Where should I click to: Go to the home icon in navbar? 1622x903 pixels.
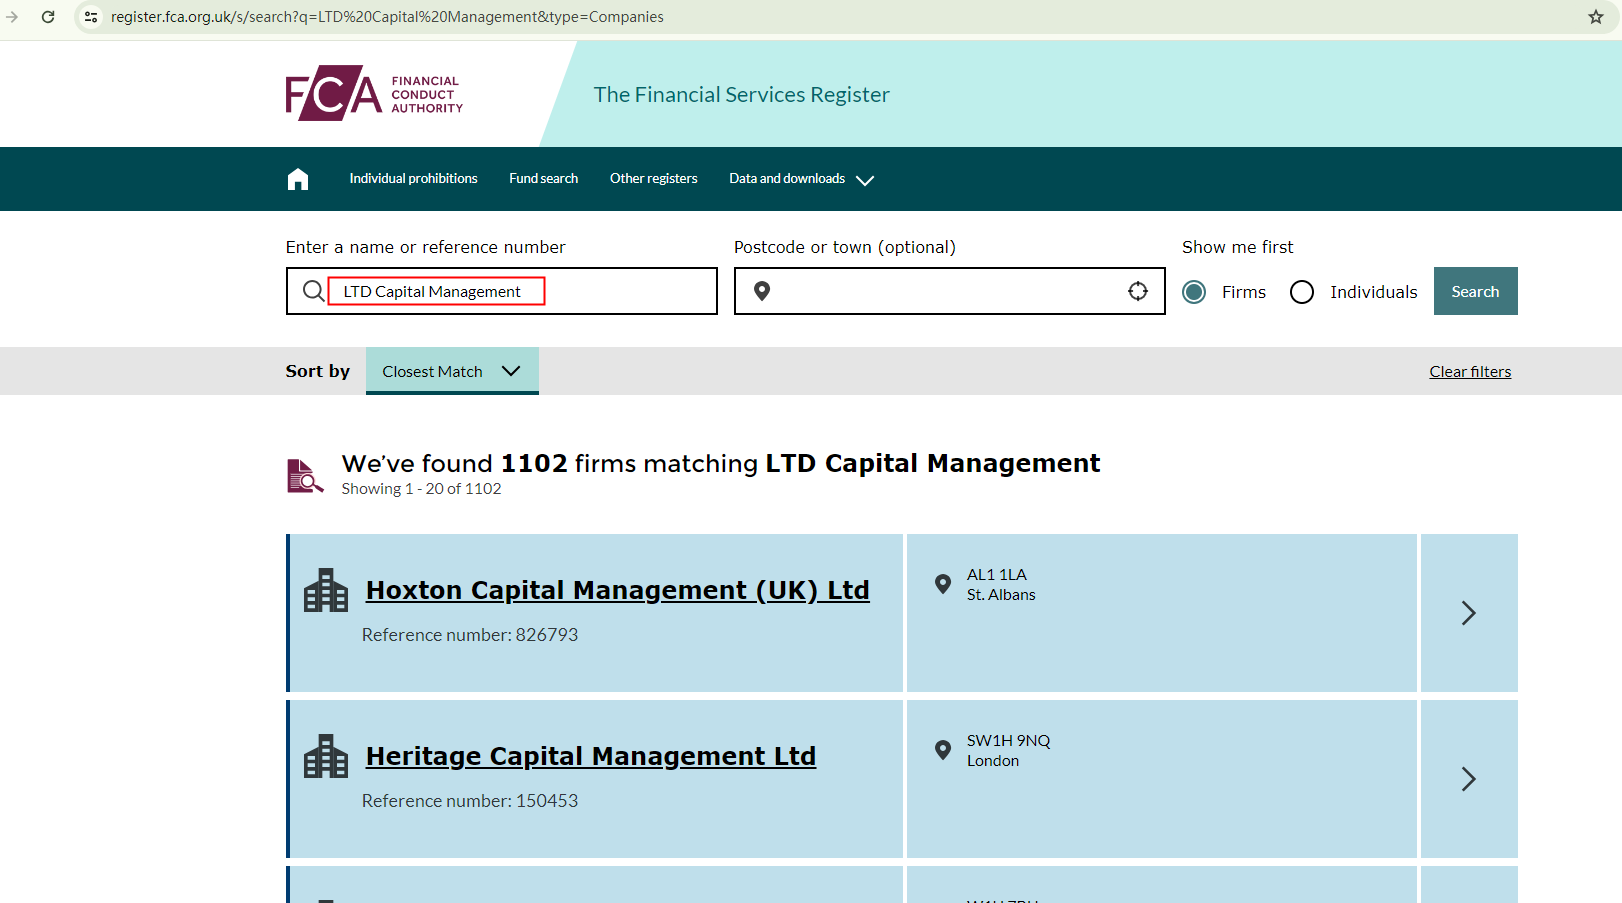[298, 179]
